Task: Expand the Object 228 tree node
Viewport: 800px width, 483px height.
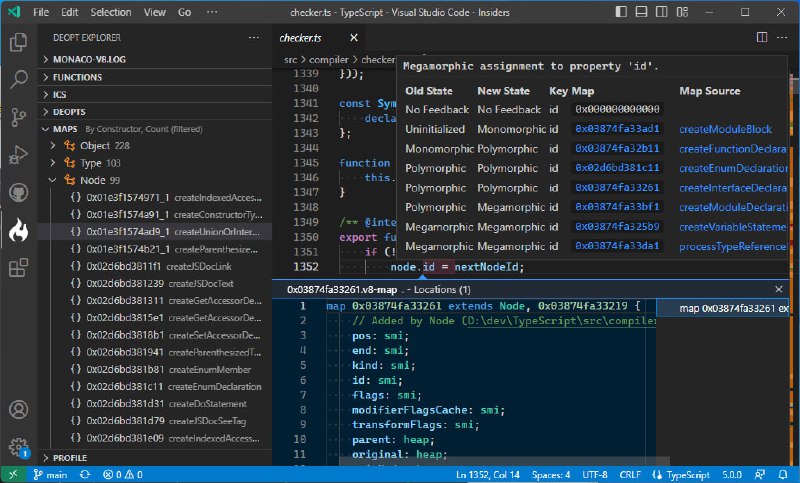Action: click(x=155, y=146)
